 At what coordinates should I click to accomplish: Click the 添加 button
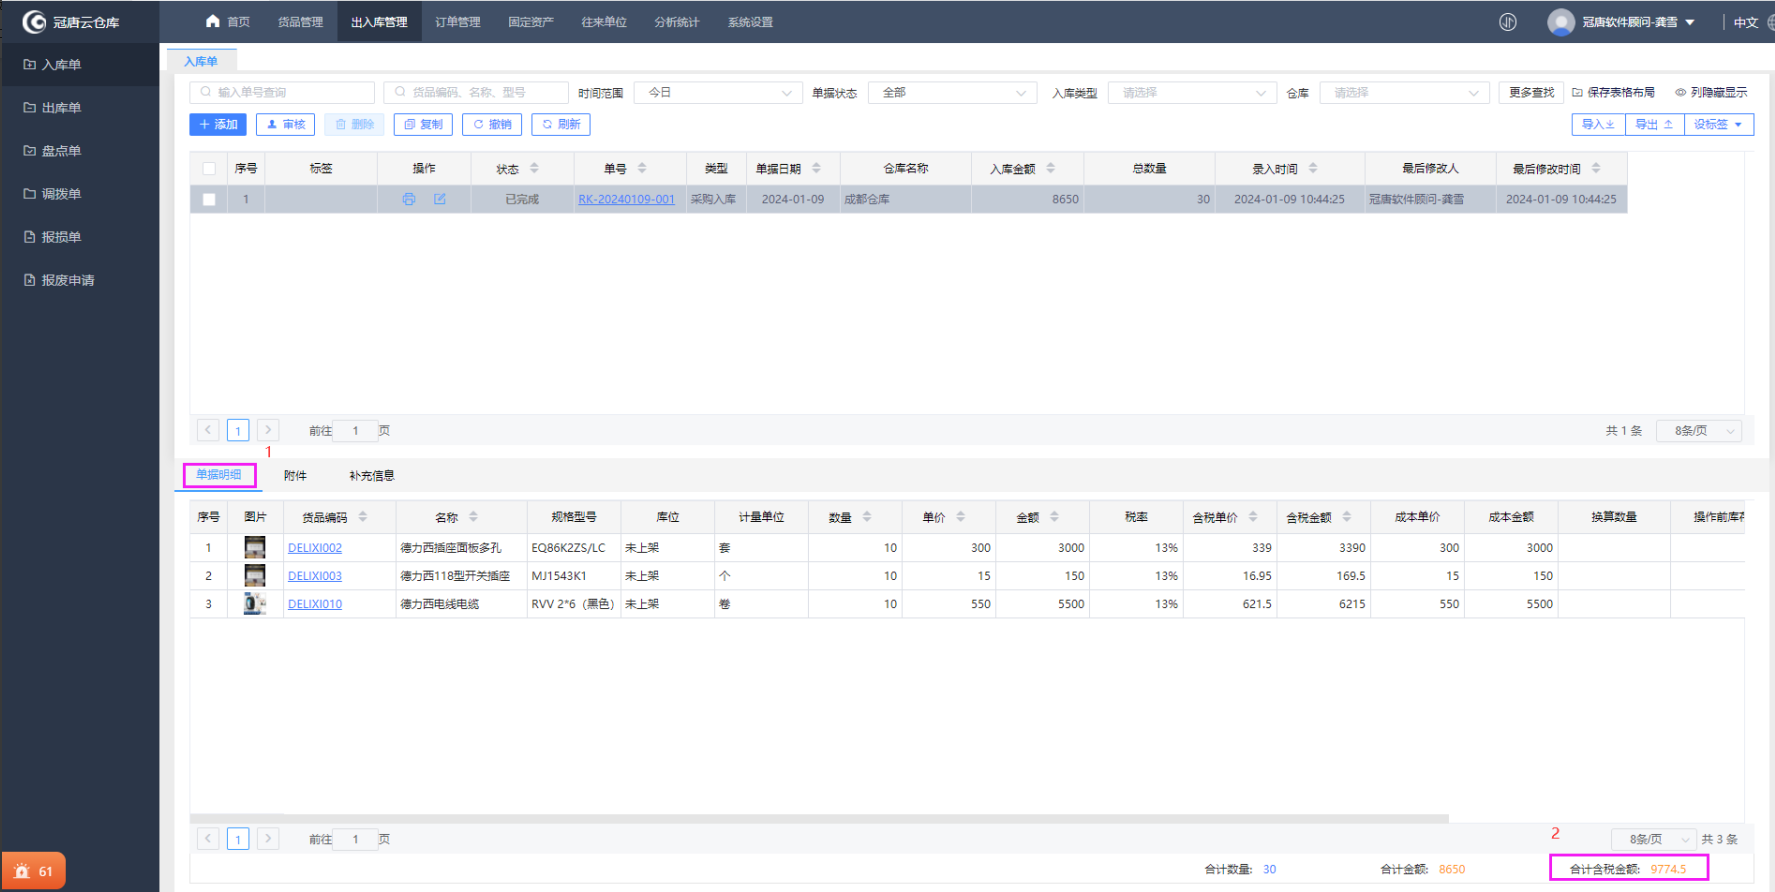coord(218,124)
